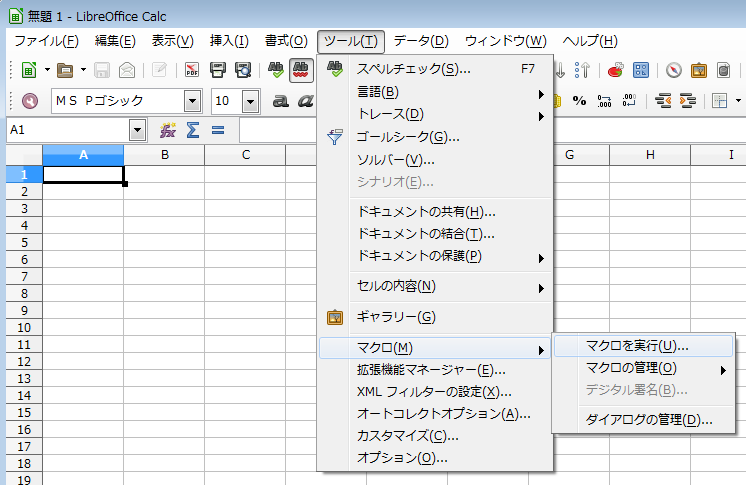Toggle the Italic 'a' formatting icon

tap(305, 101)
